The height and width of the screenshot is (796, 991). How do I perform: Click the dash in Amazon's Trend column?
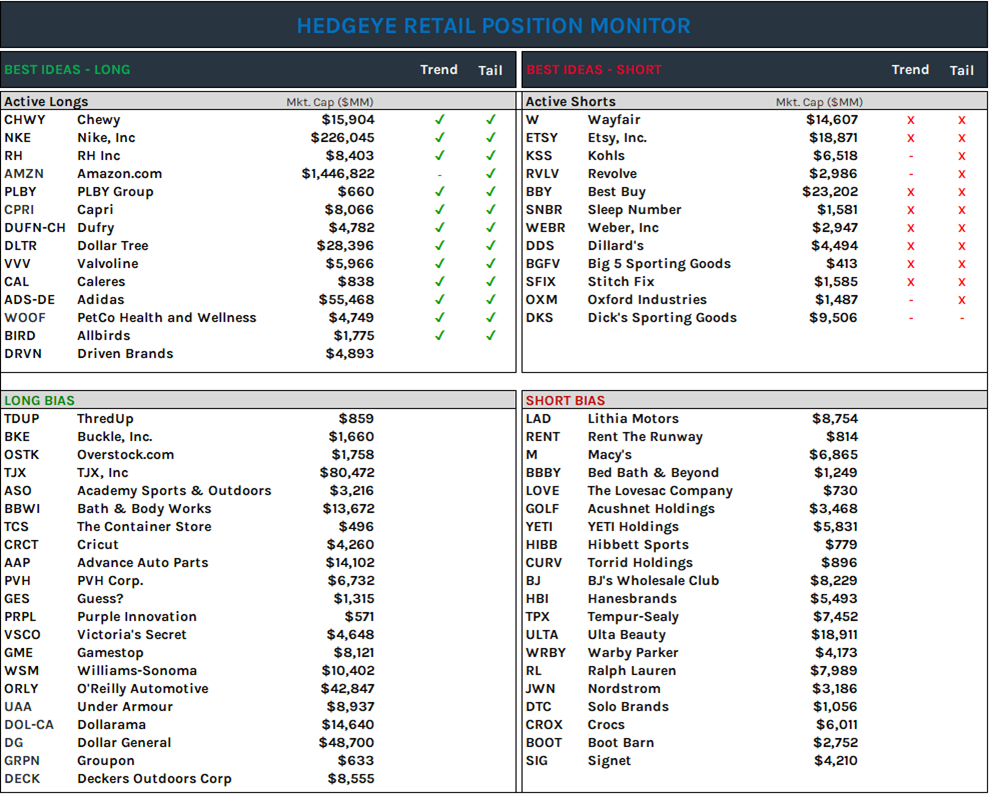click(439, 173)
